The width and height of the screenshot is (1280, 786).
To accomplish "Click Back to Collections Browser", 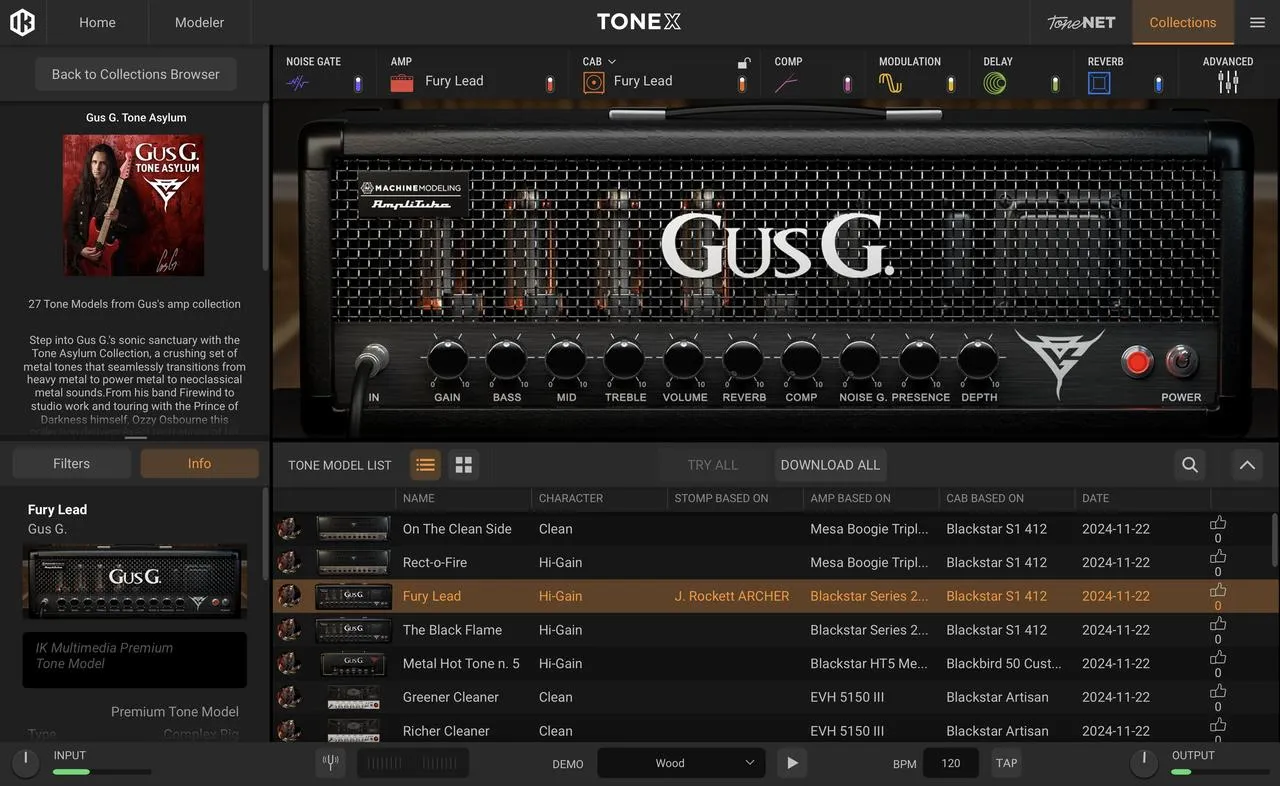I will click(136, 74).
